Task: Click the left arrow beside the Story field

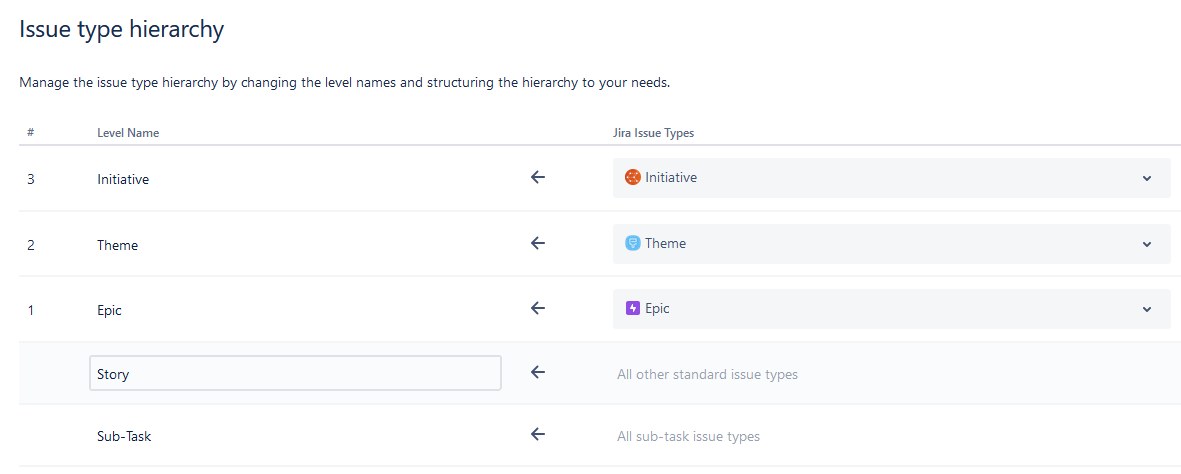Action: (x=537, y=372)
